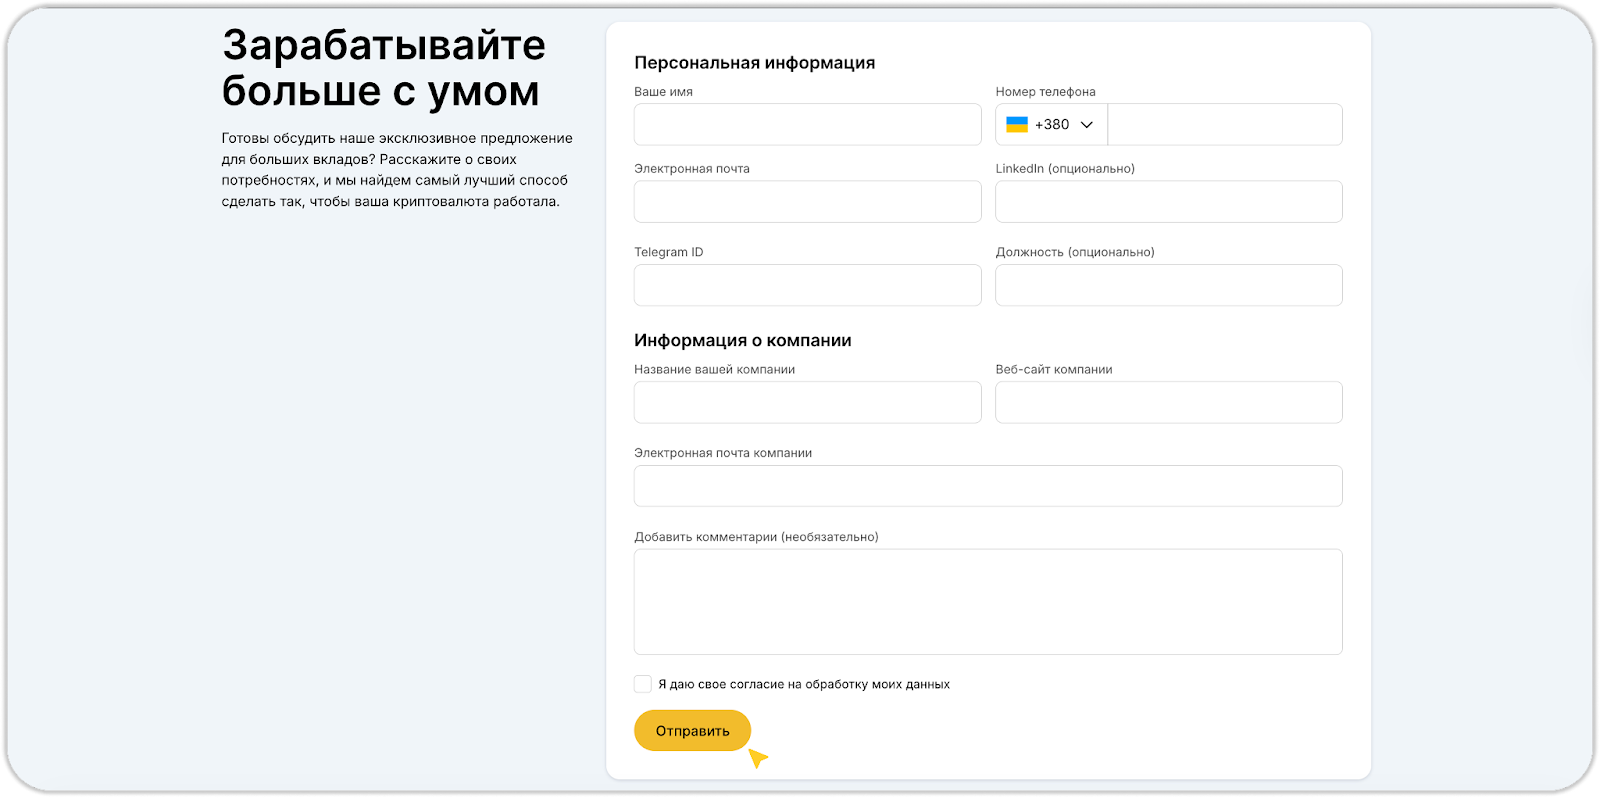
Task: Click the phone number input box
Action: [1224, 125]
